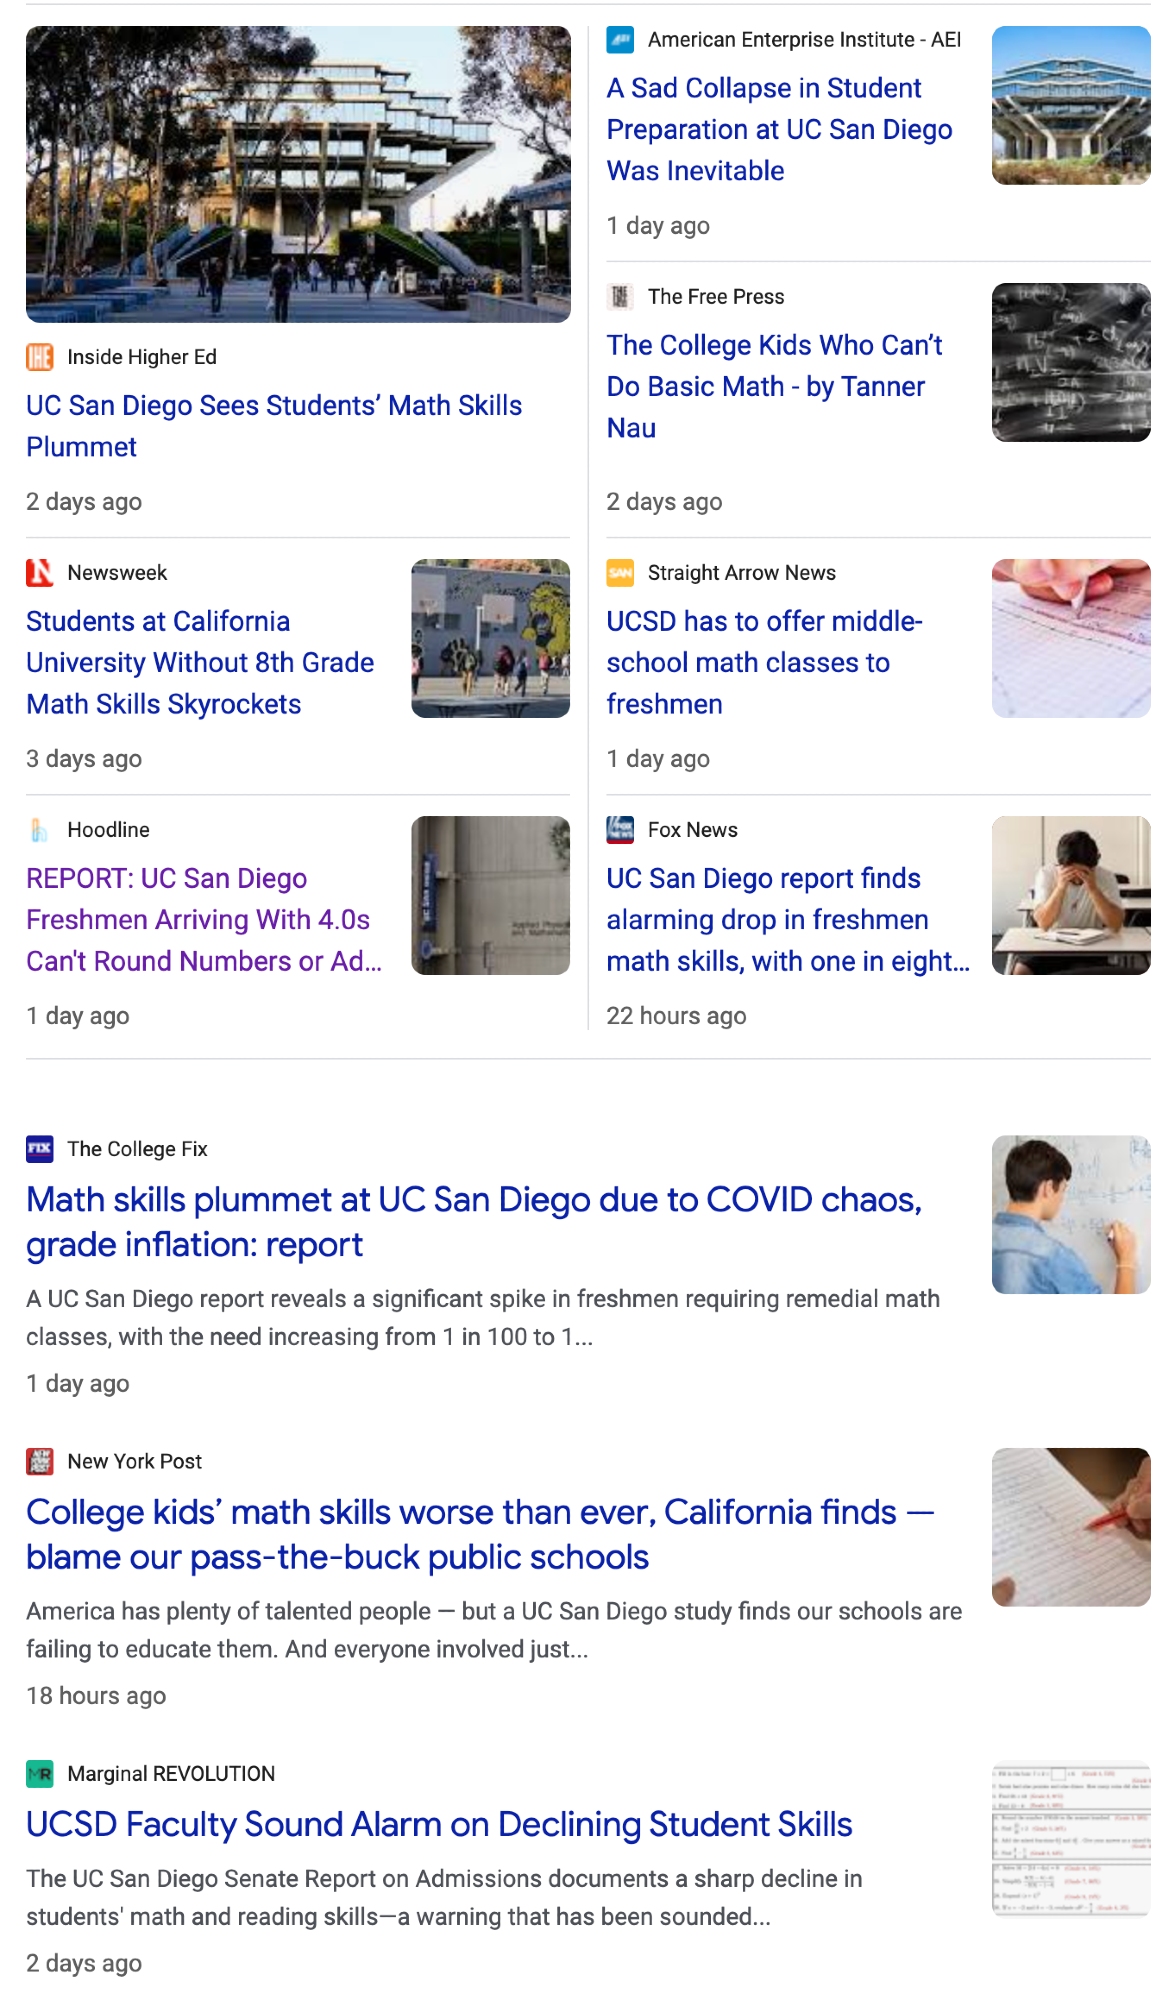Open 'UCSD Faculty Sound Alarm on Declining Student Skills'

tap(439, 1825)
